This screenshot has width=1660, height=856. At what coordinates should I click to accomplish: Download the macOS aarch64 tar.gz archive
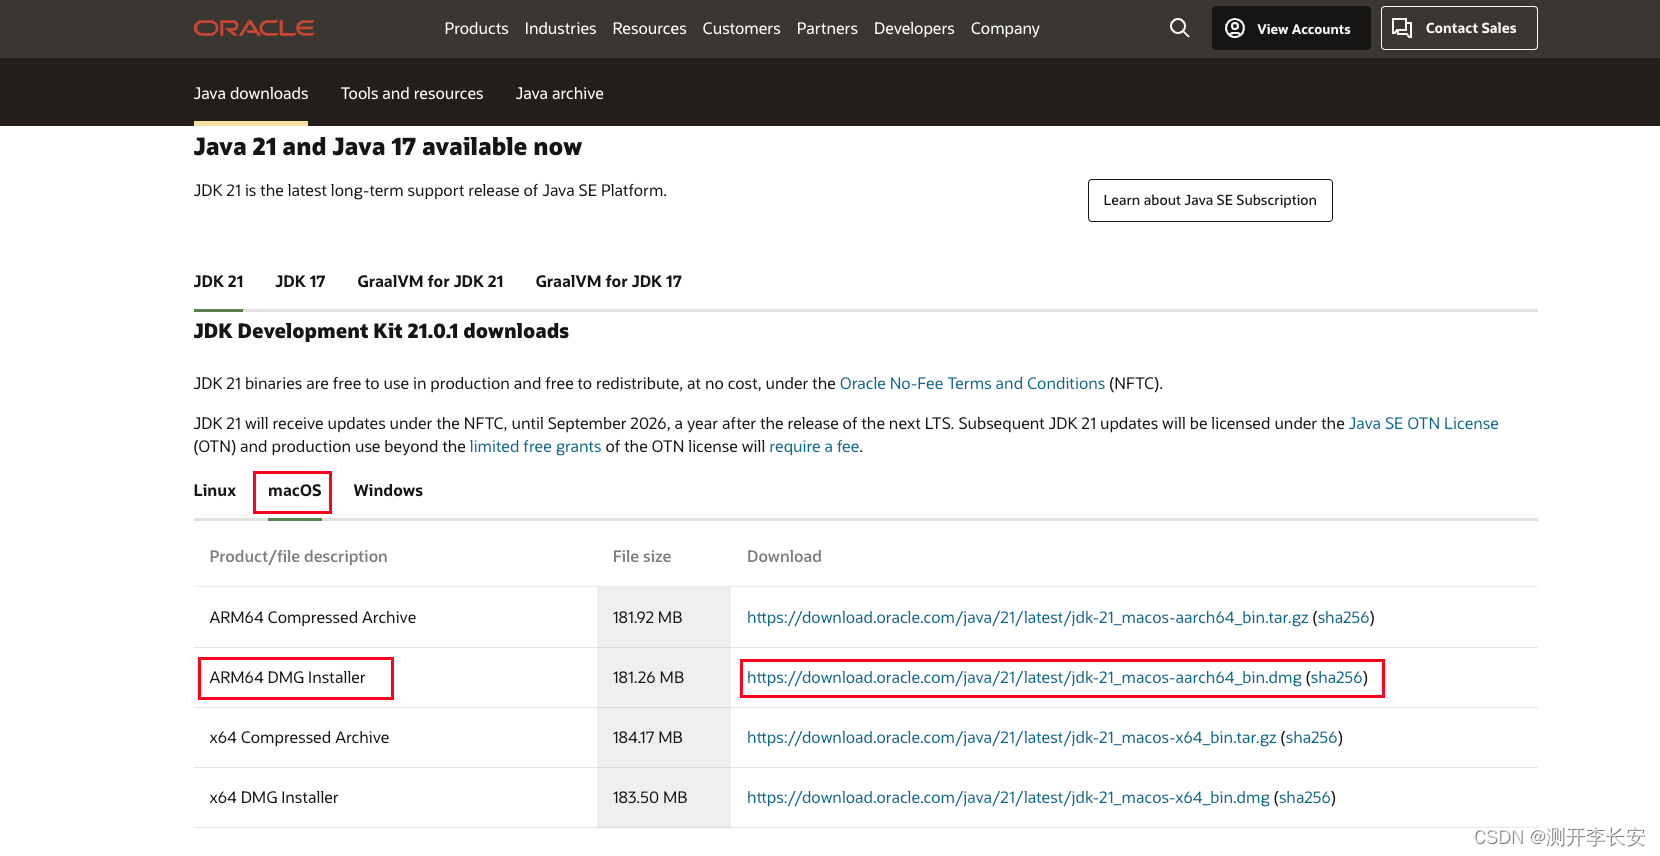coord(1027,617)
